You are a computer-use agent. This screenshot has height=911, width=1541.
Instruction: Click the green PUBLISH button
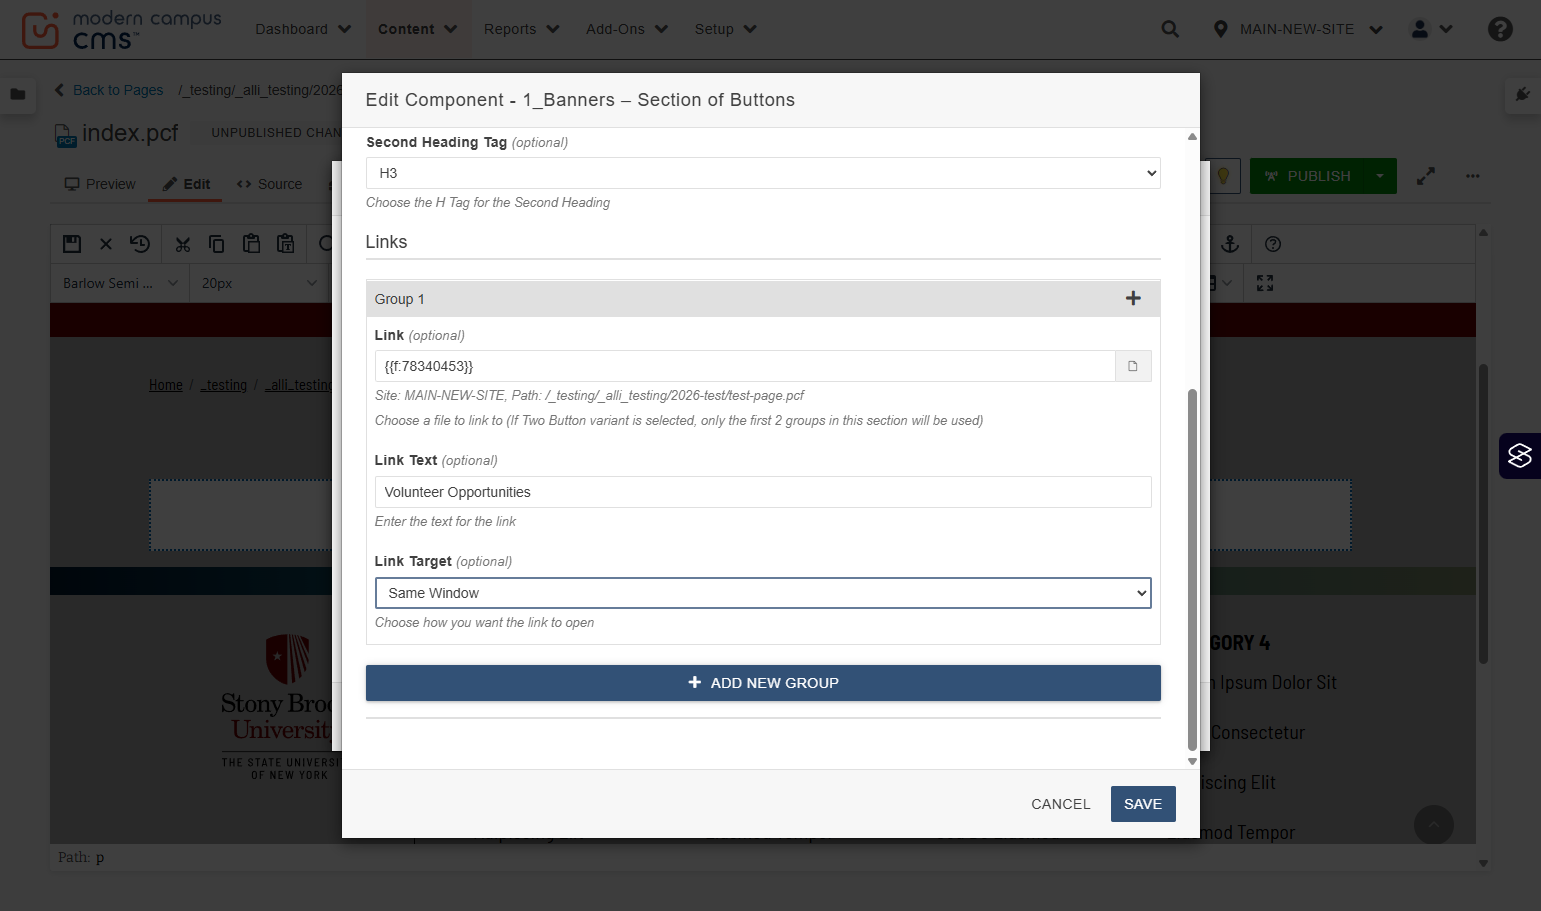click(1307, 176)
